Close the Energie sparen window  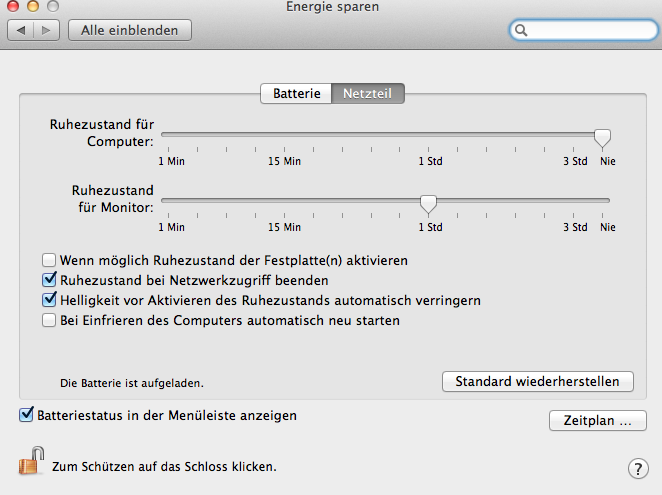pos(12,8)
